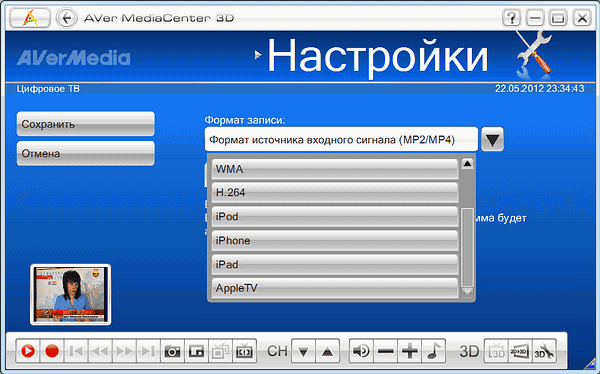600x374 pixels.
Task: Open multi-channel preview TV icon
Action: tap(221, 351)
